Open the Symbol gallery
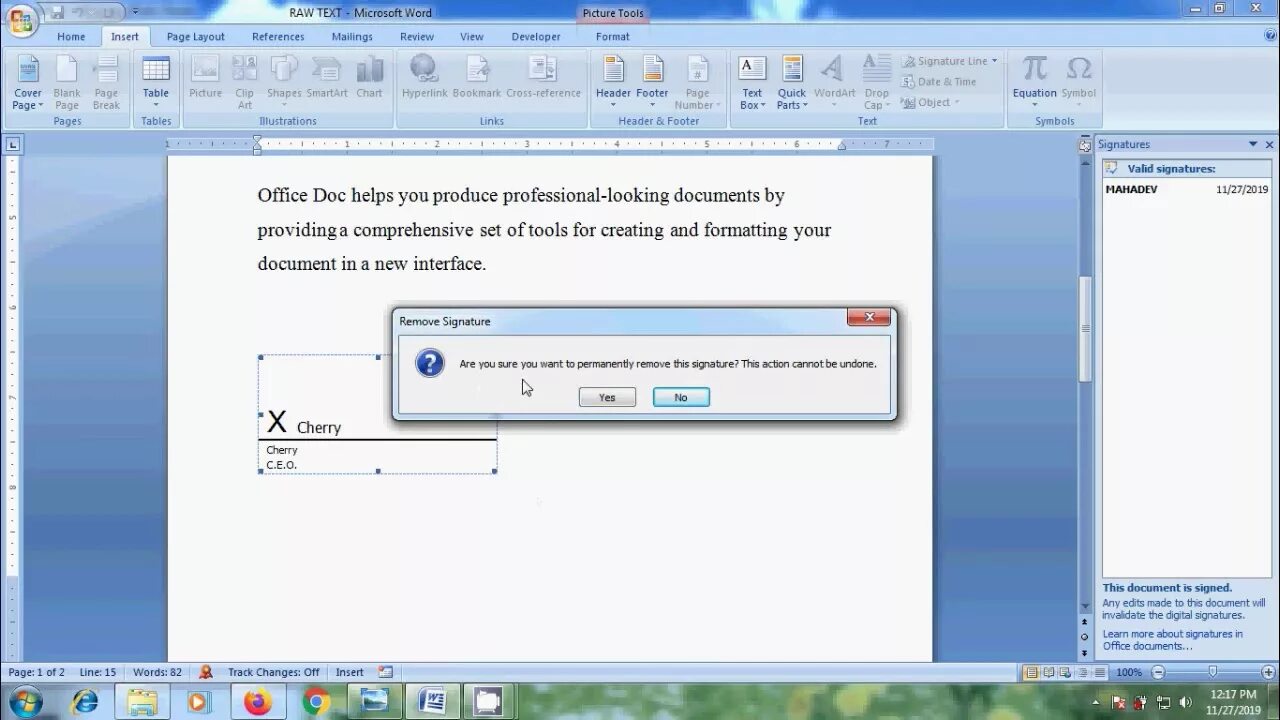1280x720 pixels. coord(1078,83)
